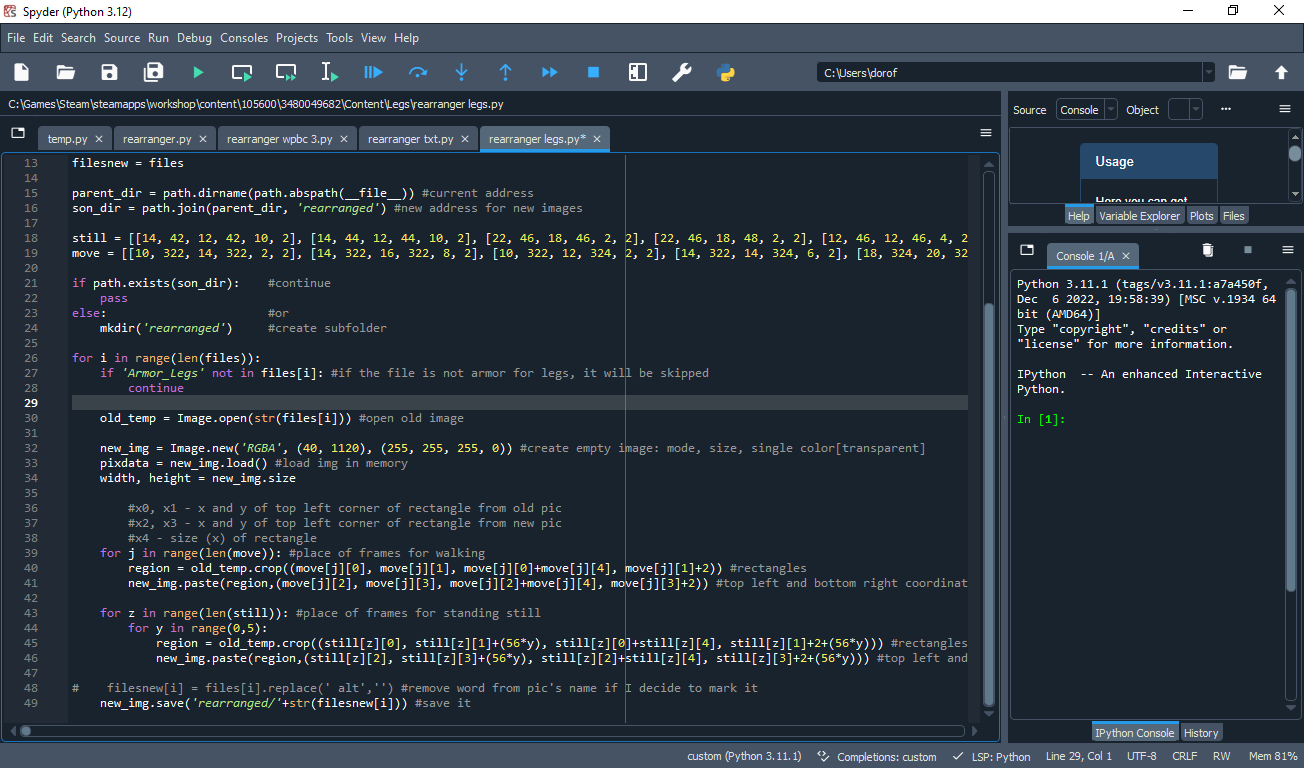Select IPython Console tab
The width and height of the screenshot is (1304, 768).
tap(1135, 733)
